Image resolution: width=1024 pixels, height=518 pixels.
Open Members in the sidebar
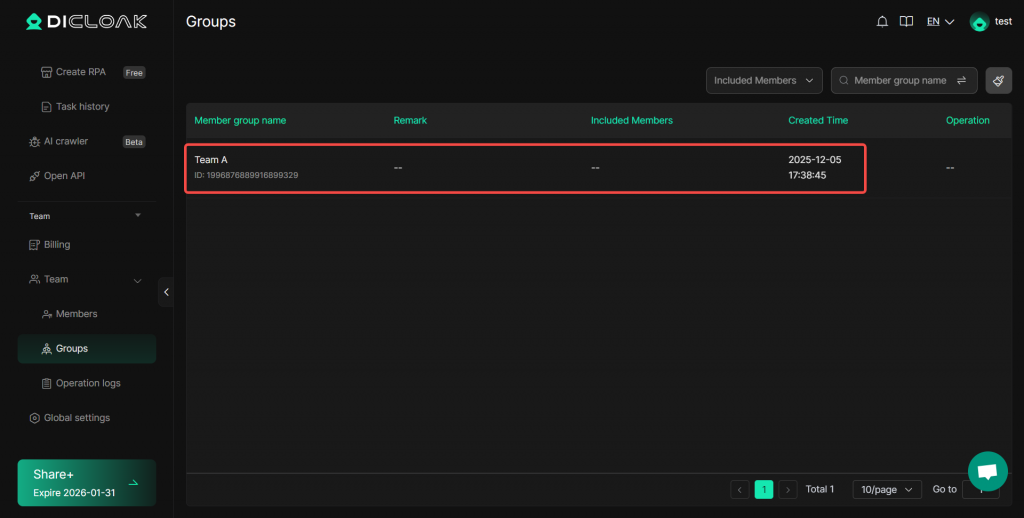[76, 314]
